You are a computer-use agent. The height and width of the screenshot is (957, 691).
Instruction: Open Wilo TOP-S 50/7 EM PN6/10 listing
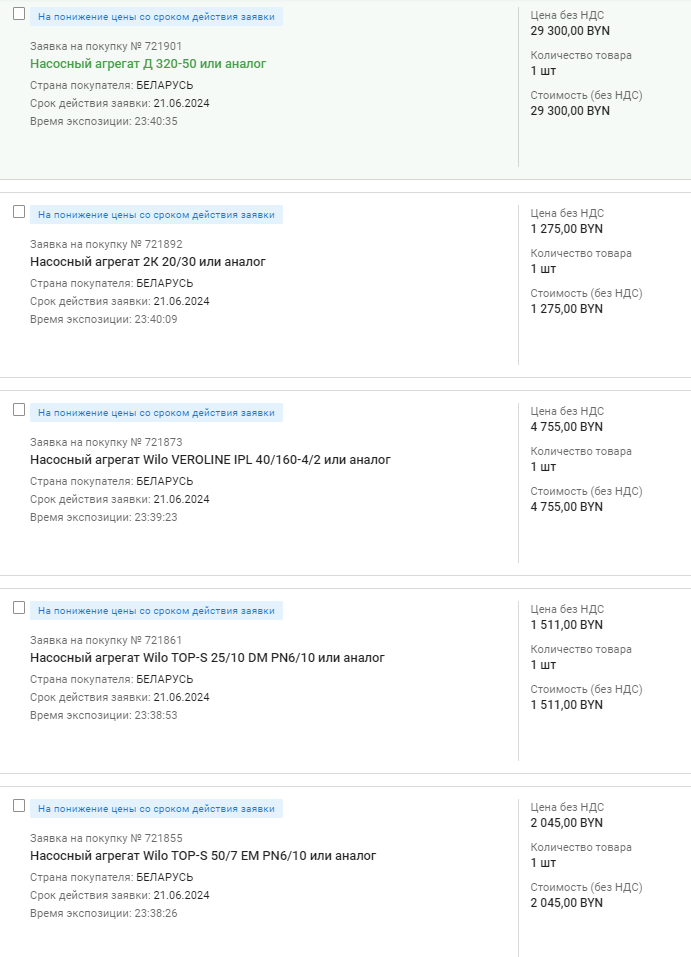tap(203, 856)
